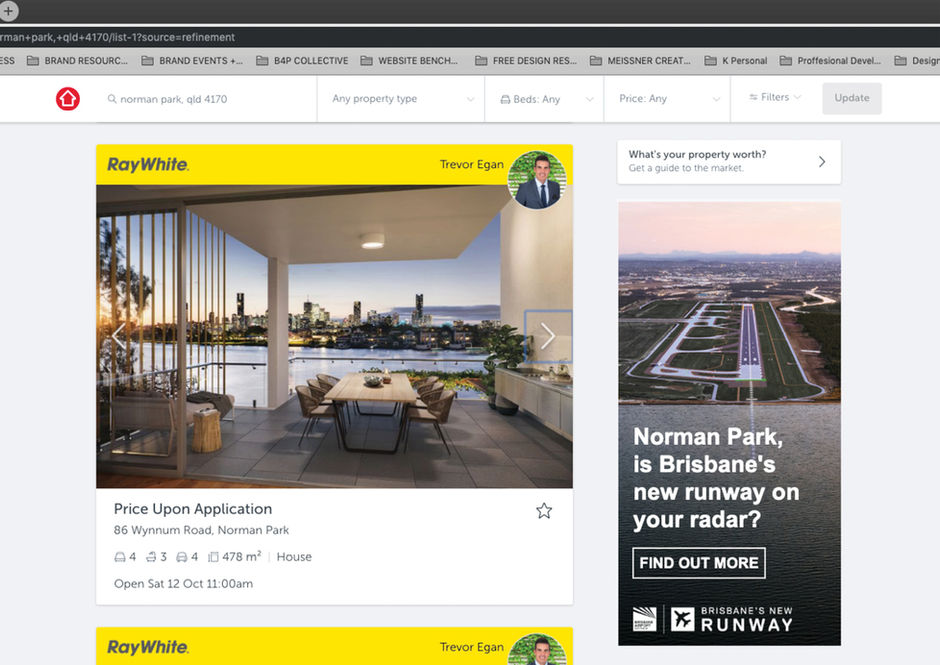
Task: Click the search magnifier icon
Action: 112,99
